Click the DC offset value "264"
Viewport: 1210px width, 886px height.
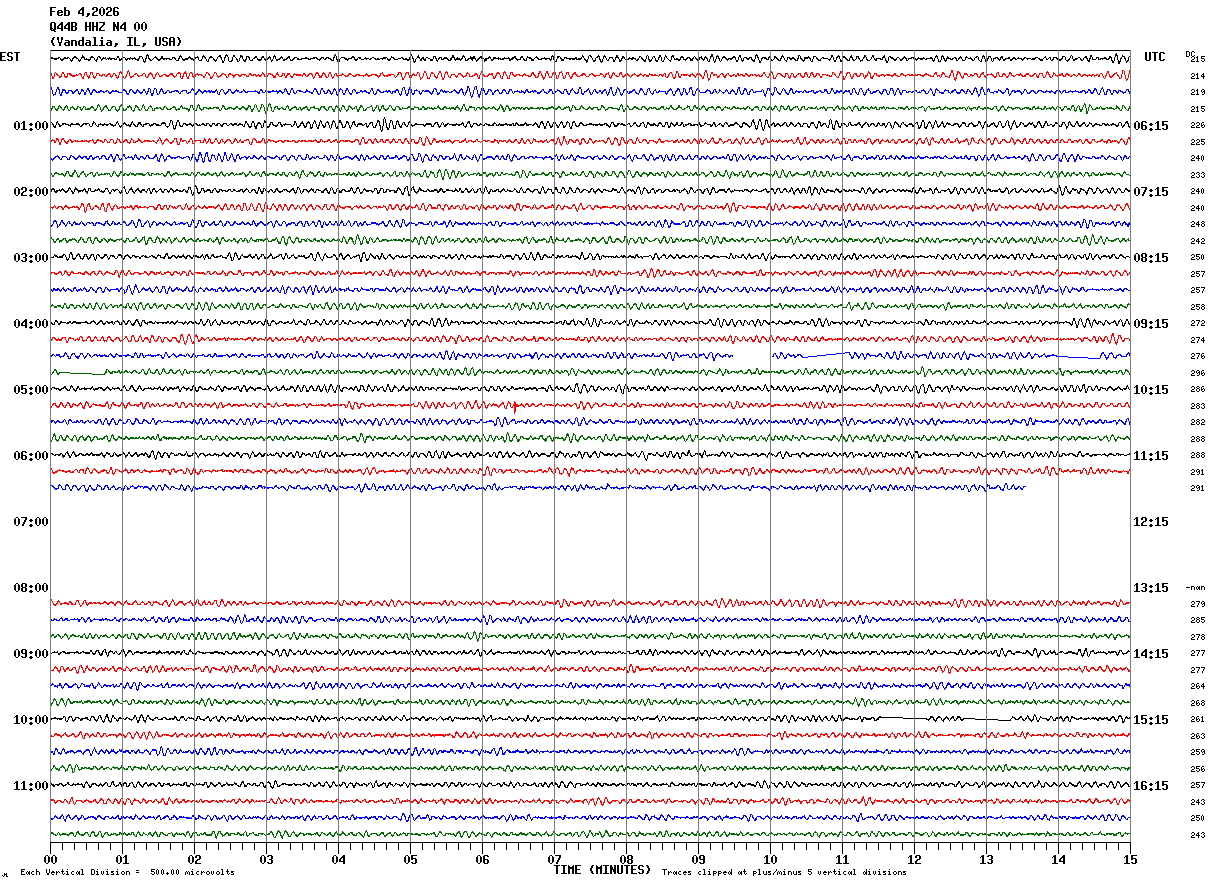1197,686
